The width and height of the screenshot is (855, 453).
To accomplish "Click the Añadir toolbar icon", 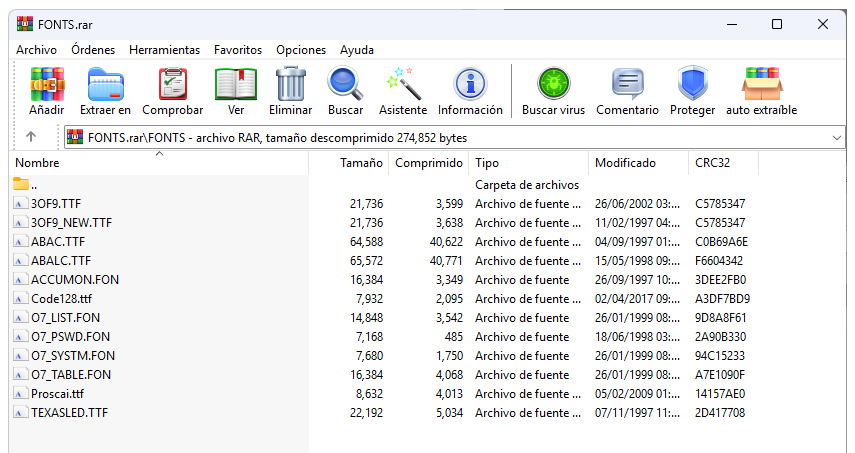I will coord(47,84).
